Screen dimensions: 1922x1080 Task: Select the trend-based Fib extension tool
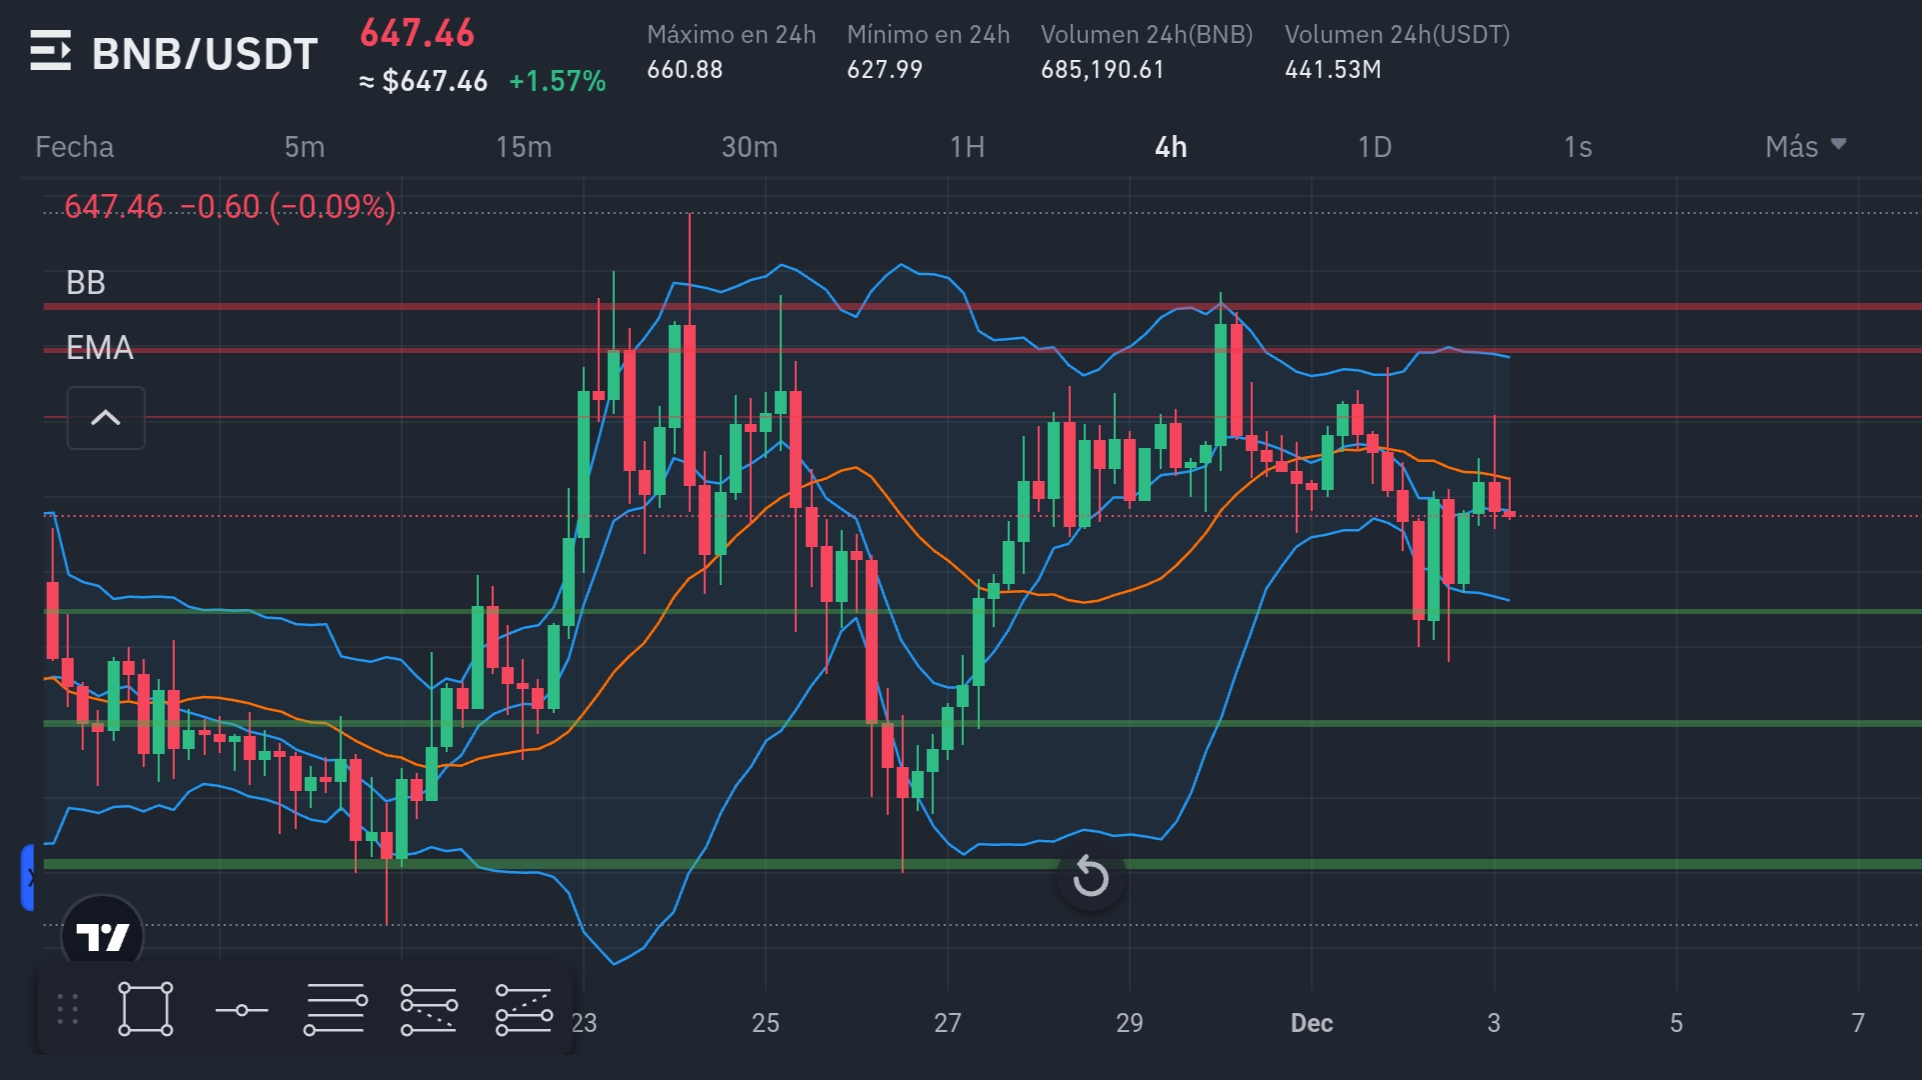point(429,1009)
